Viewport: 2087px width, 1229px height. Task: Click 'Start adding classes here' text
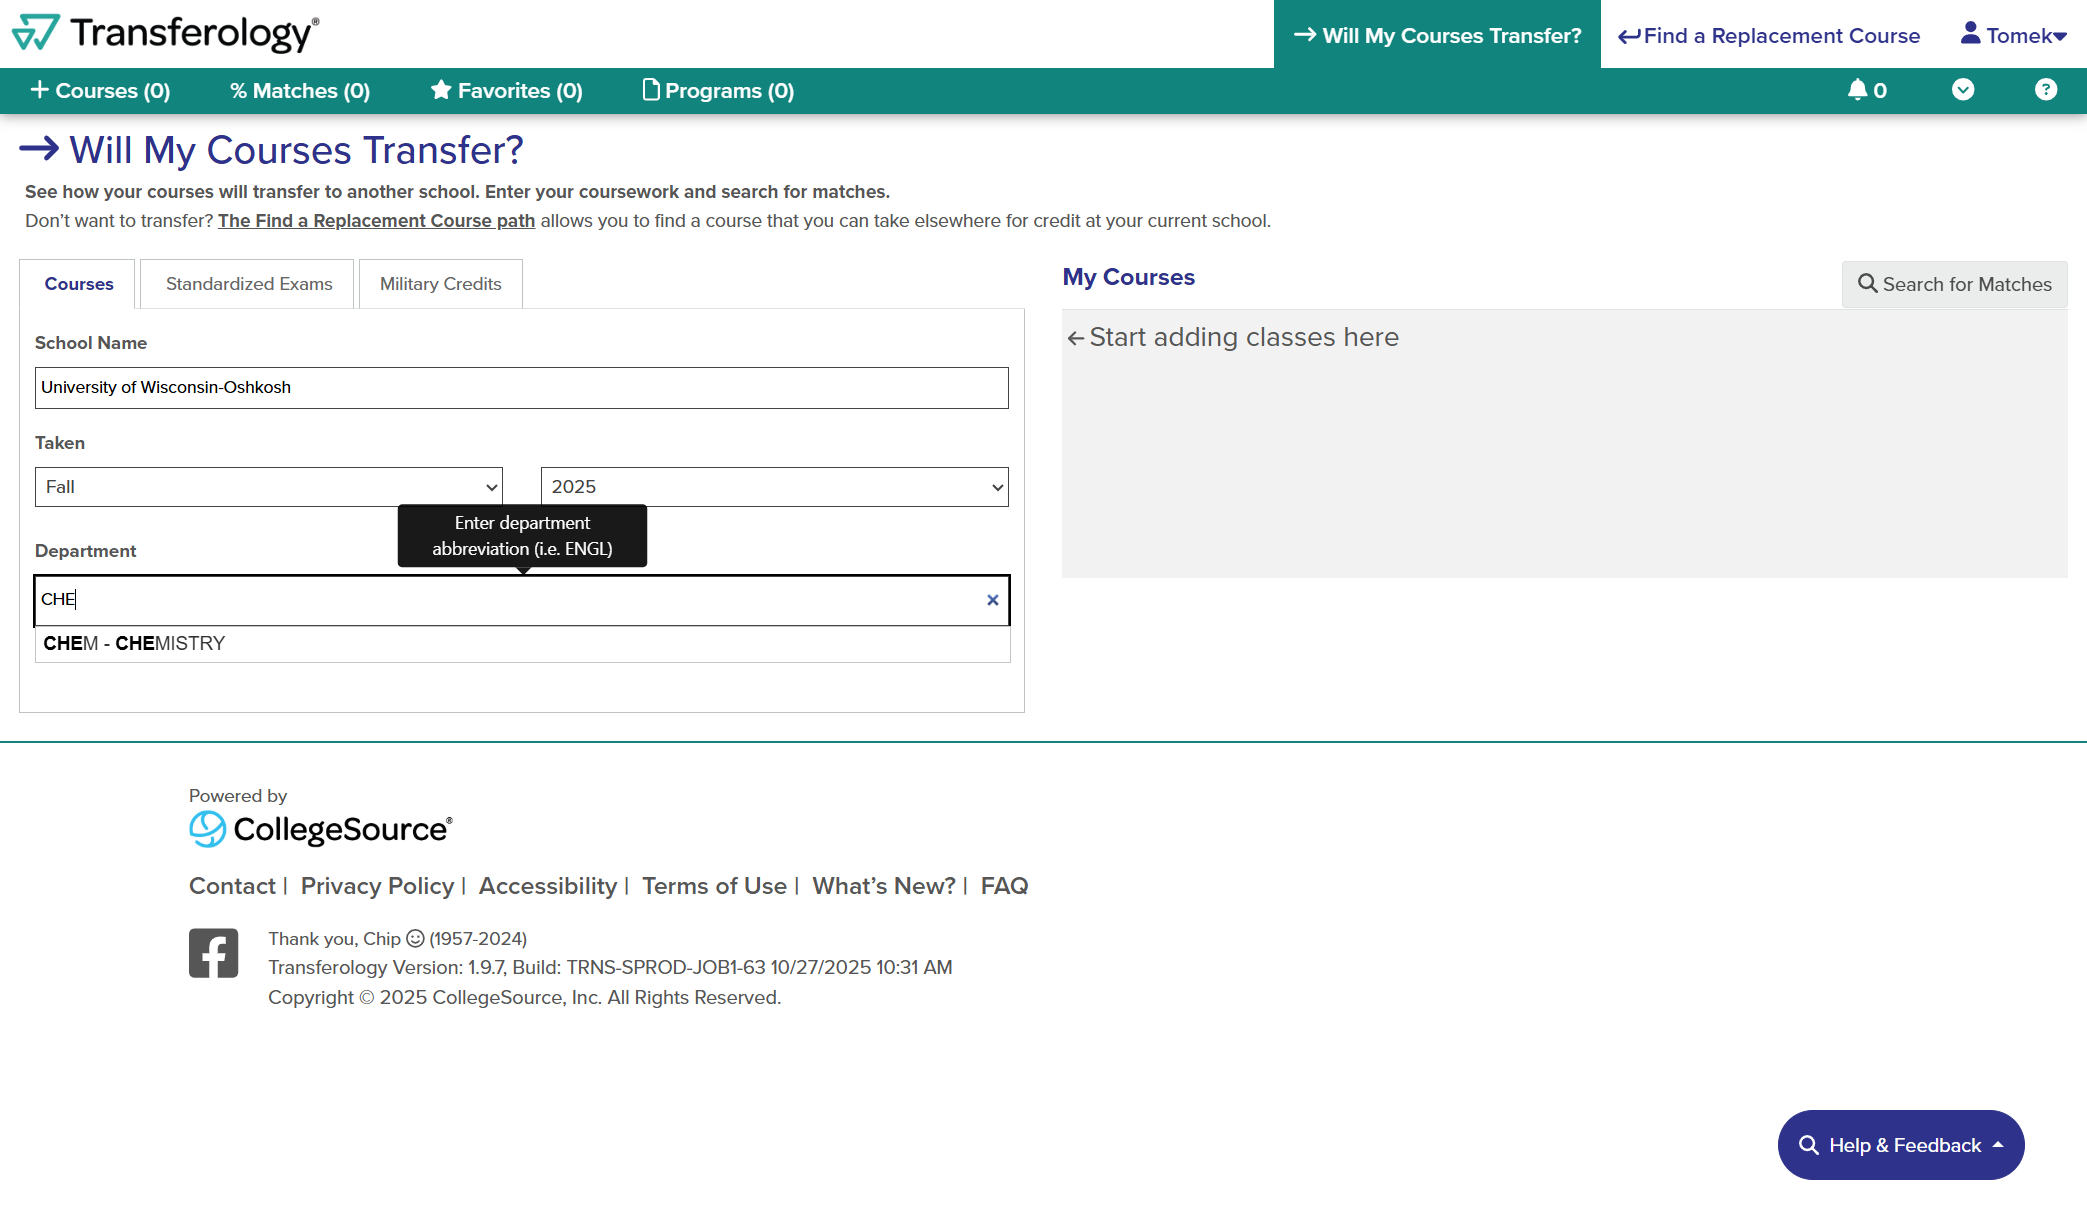(x=1243, y=338)
